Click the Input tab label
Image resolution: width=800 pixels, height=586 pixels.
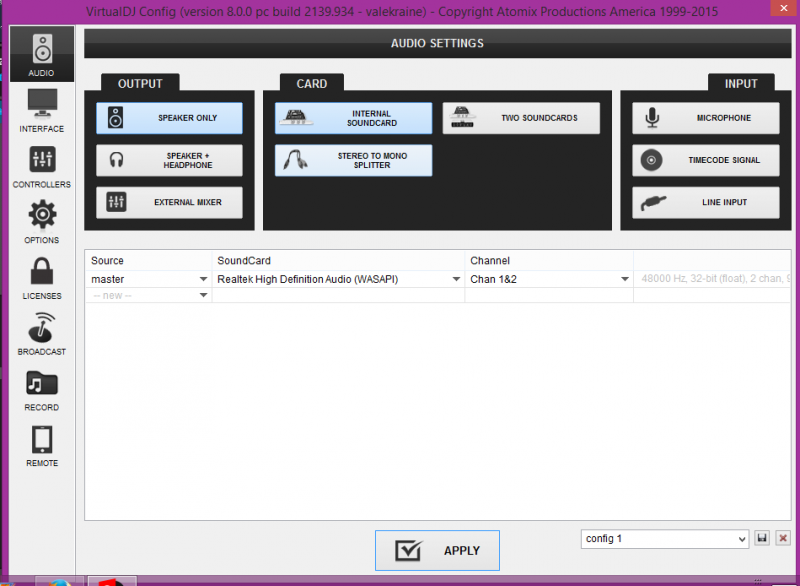click(x=741, y=84)
